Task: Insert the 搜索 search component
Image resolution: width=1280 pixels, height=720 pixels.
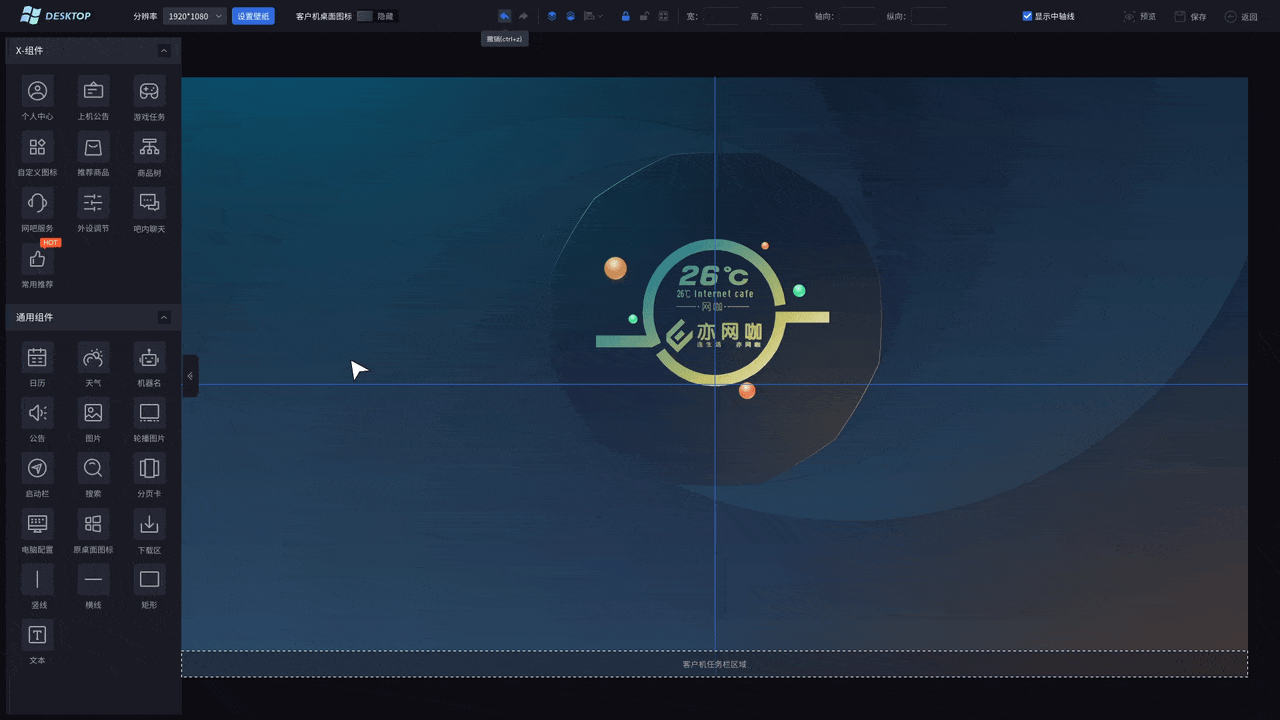Action: coord(93,468)
